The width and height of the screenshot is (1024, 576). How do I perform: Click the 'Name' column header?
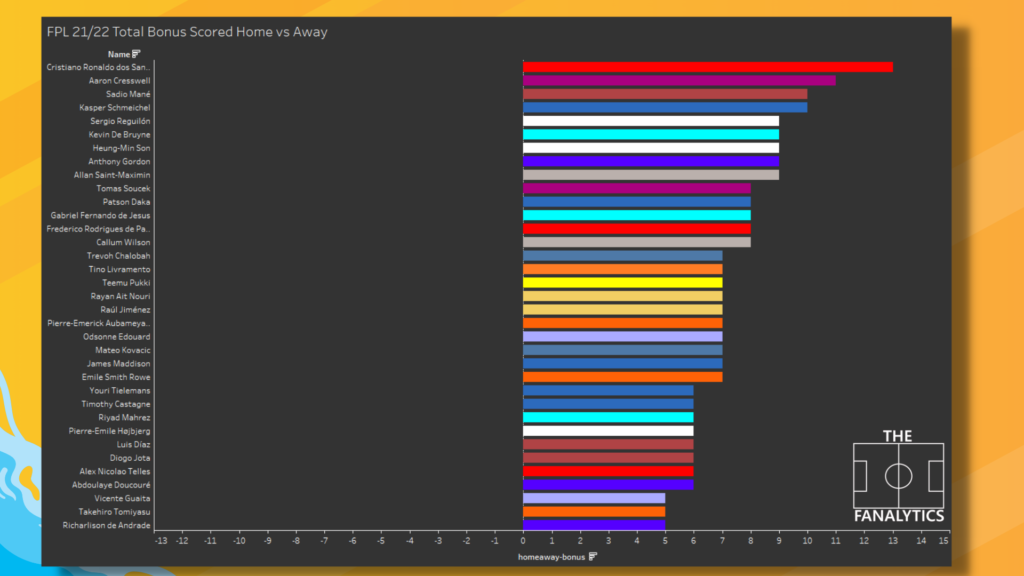[119, 54]
